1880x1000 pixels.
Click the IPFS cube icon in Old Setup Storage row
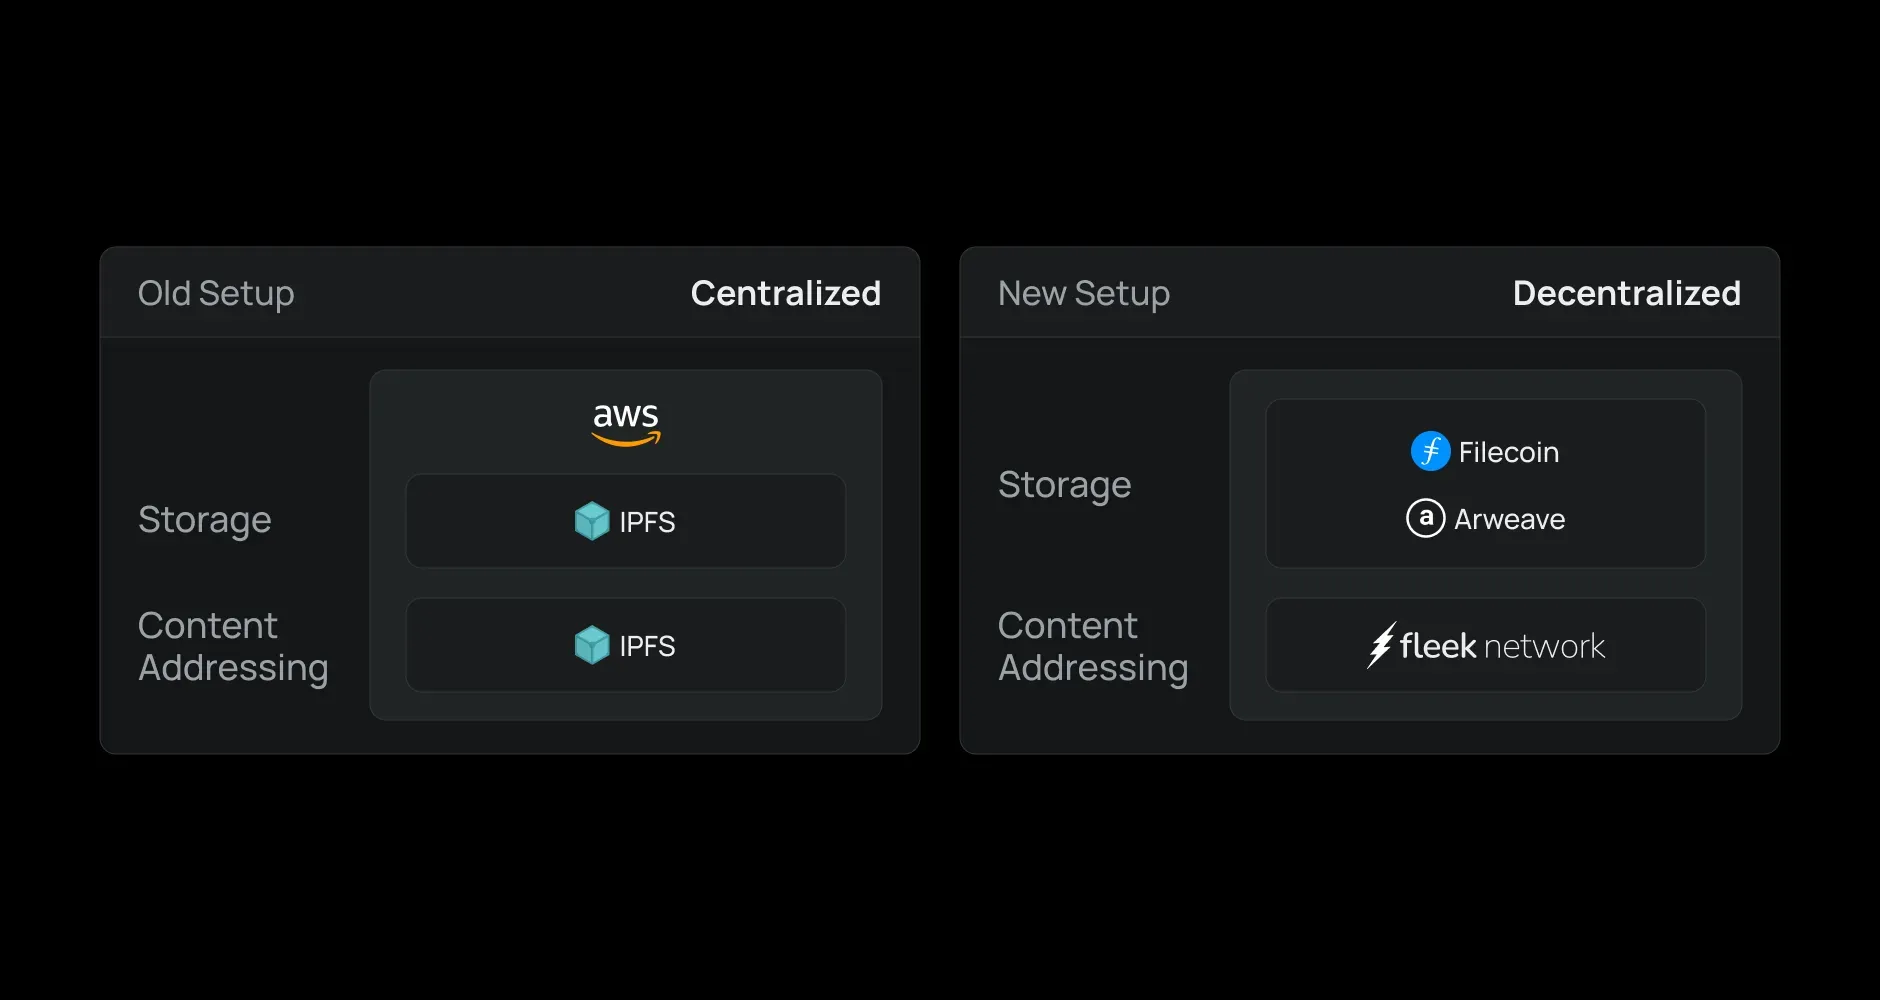point(592,521)
